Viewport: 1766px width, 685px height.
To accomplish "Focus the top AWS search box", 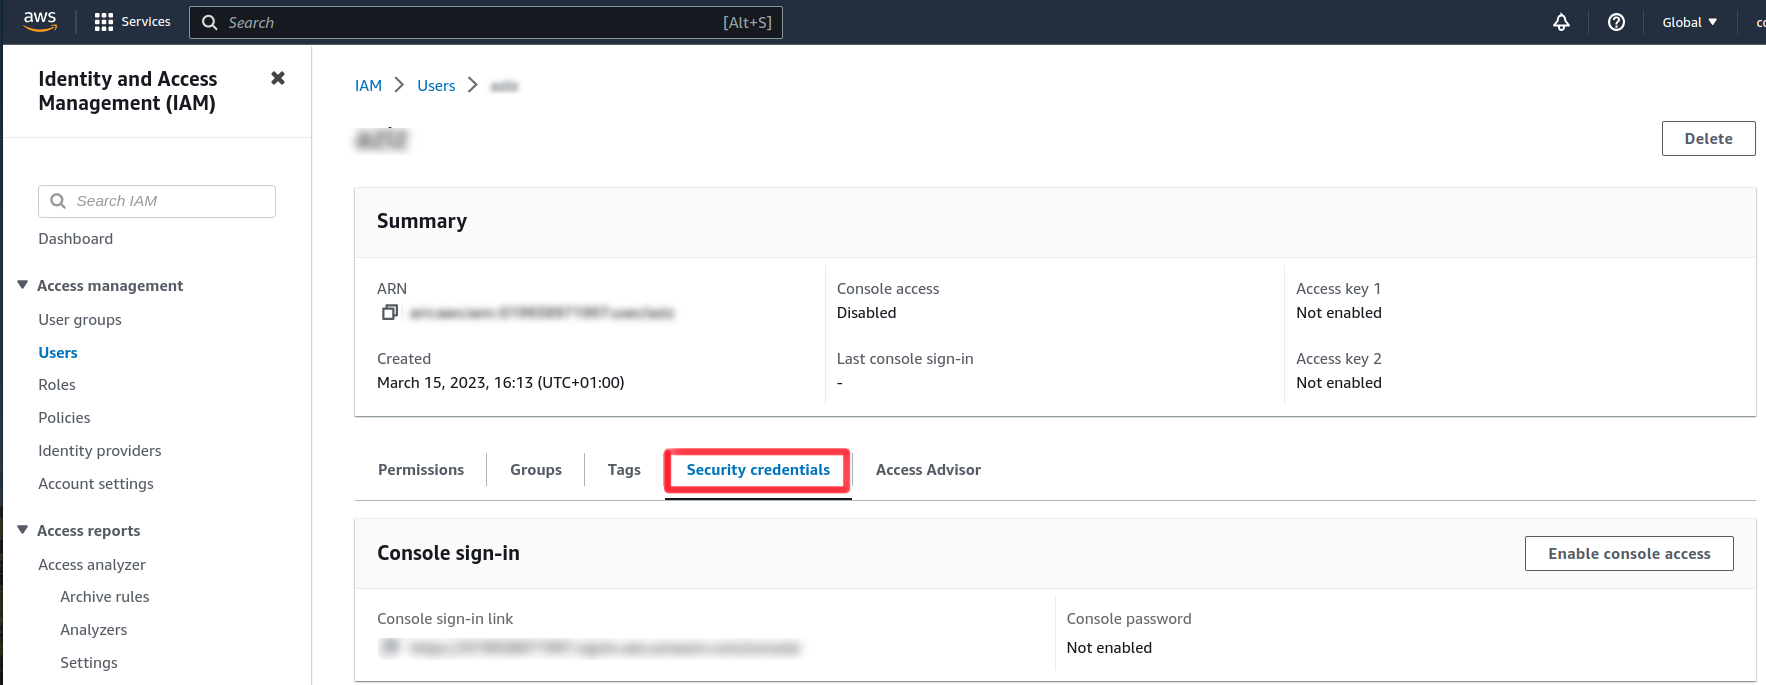I will (486, 22).
